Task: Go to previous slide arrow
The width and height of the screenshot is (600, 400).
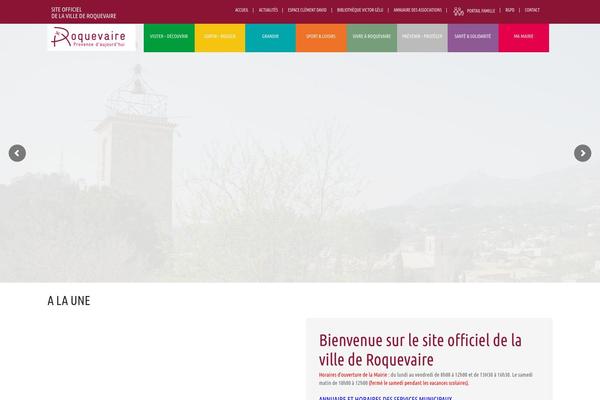Action: (17, 153)
